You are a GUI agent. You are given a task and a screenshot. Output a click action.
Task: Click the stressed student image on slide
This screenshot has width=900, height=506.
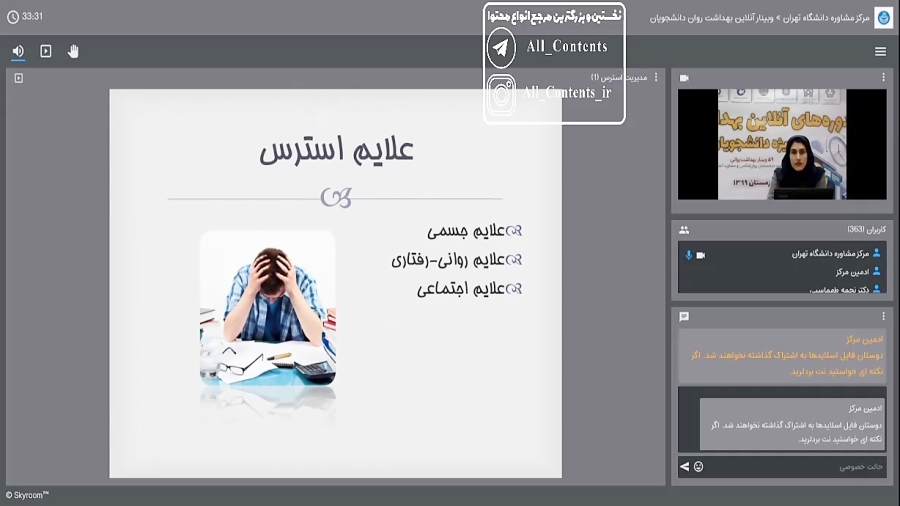267,308
